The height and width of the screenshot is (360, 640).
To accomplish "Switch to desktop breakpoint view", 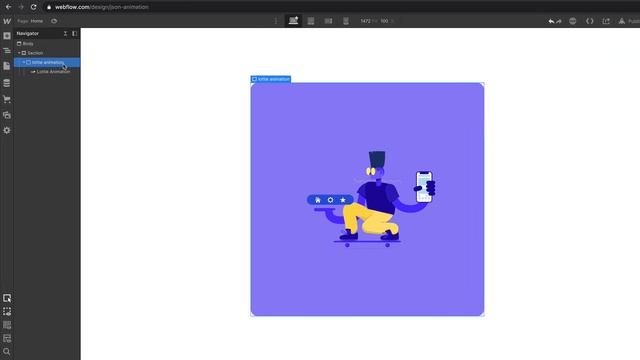I will pos(293,21).
